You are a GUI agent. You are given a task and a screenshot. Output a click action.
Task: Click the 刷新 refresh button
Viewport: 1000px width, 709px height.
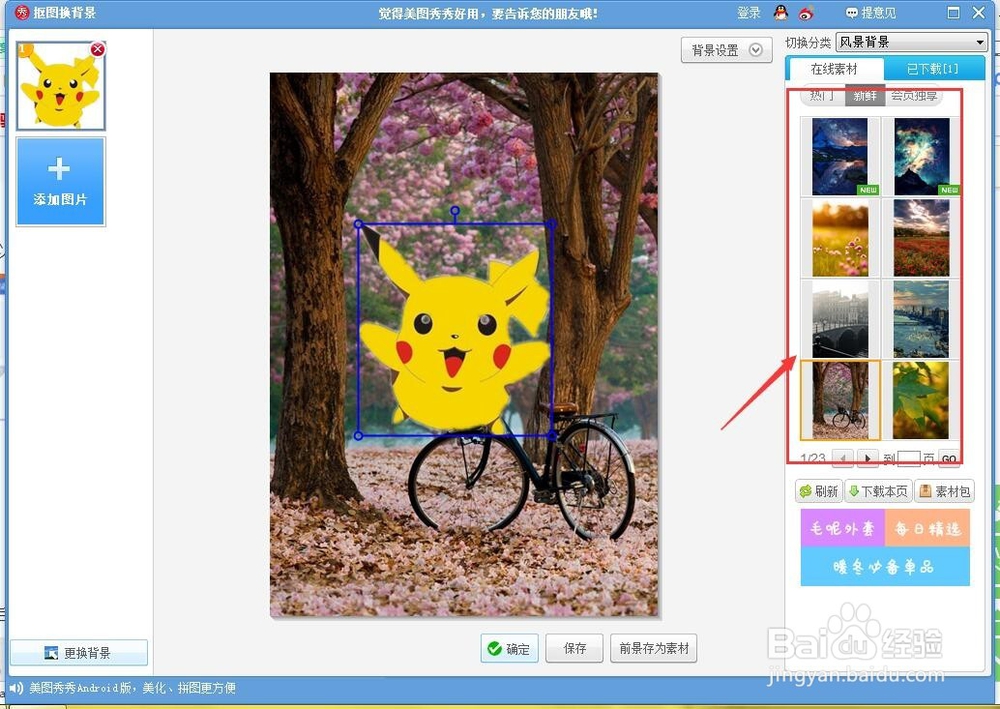[x=819, y=491]
